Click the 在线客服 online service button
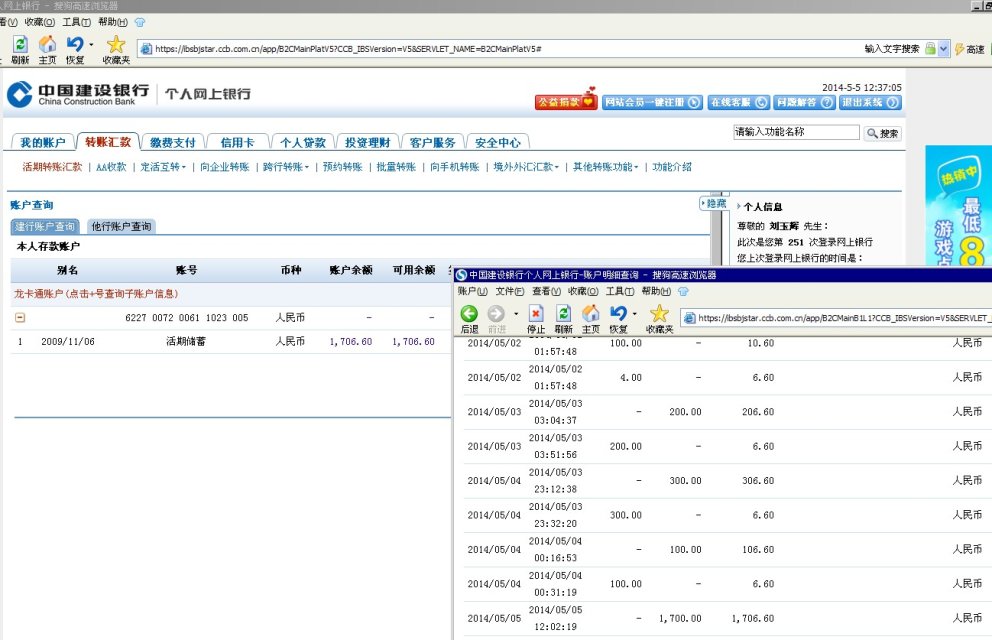992x640 pixels. pyautogui.click(x=738, y=102)
